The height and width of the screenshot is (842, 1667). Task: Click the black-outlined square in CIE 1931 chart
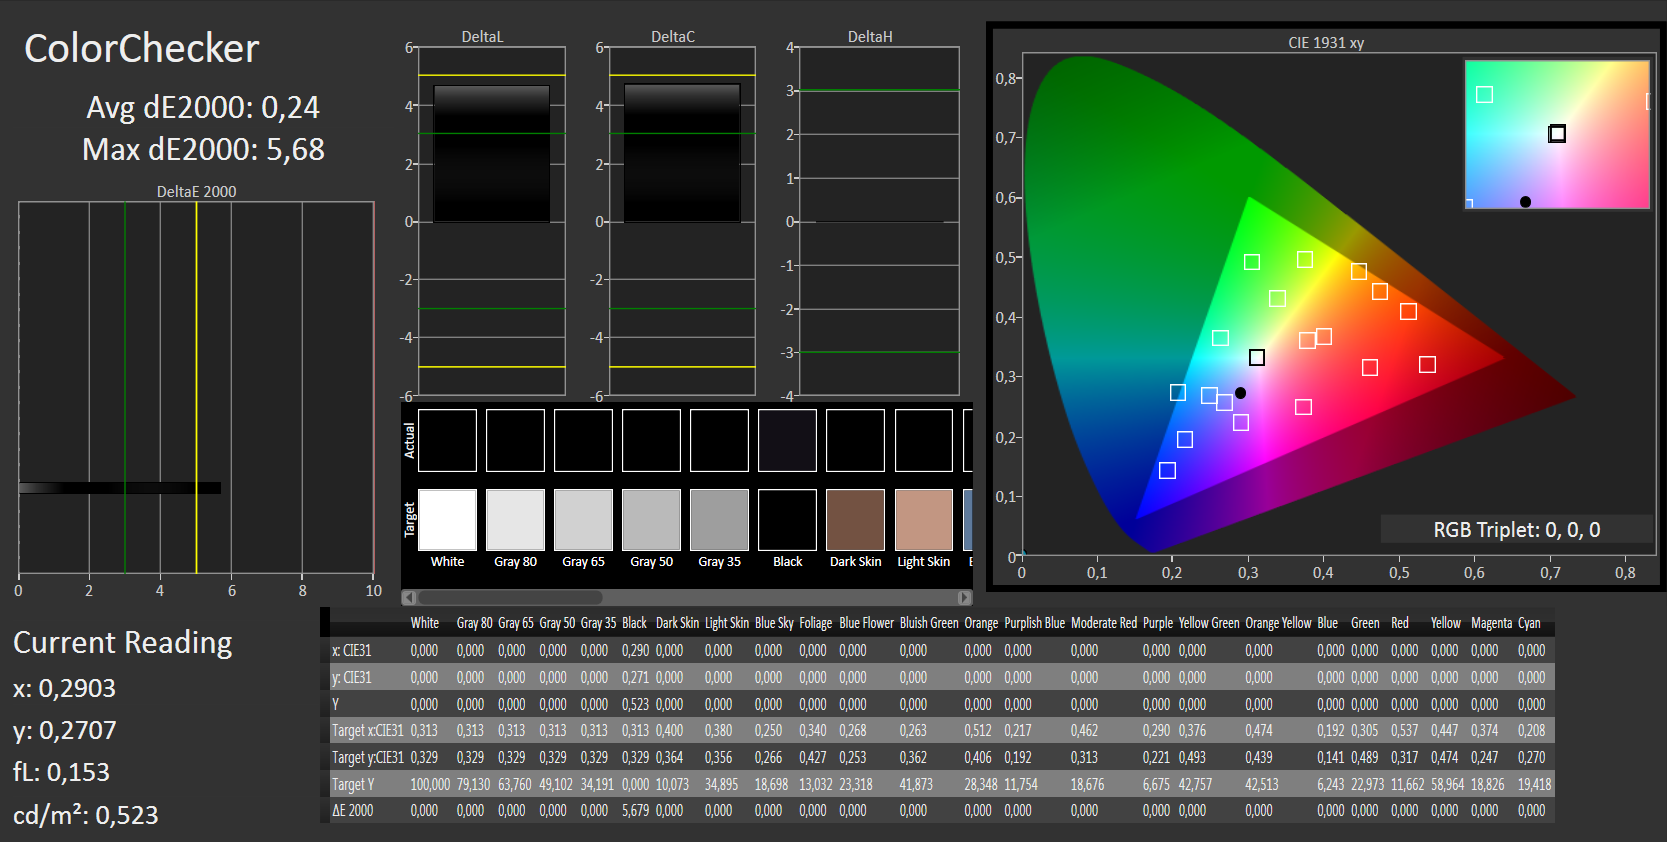click(1257, 357)
